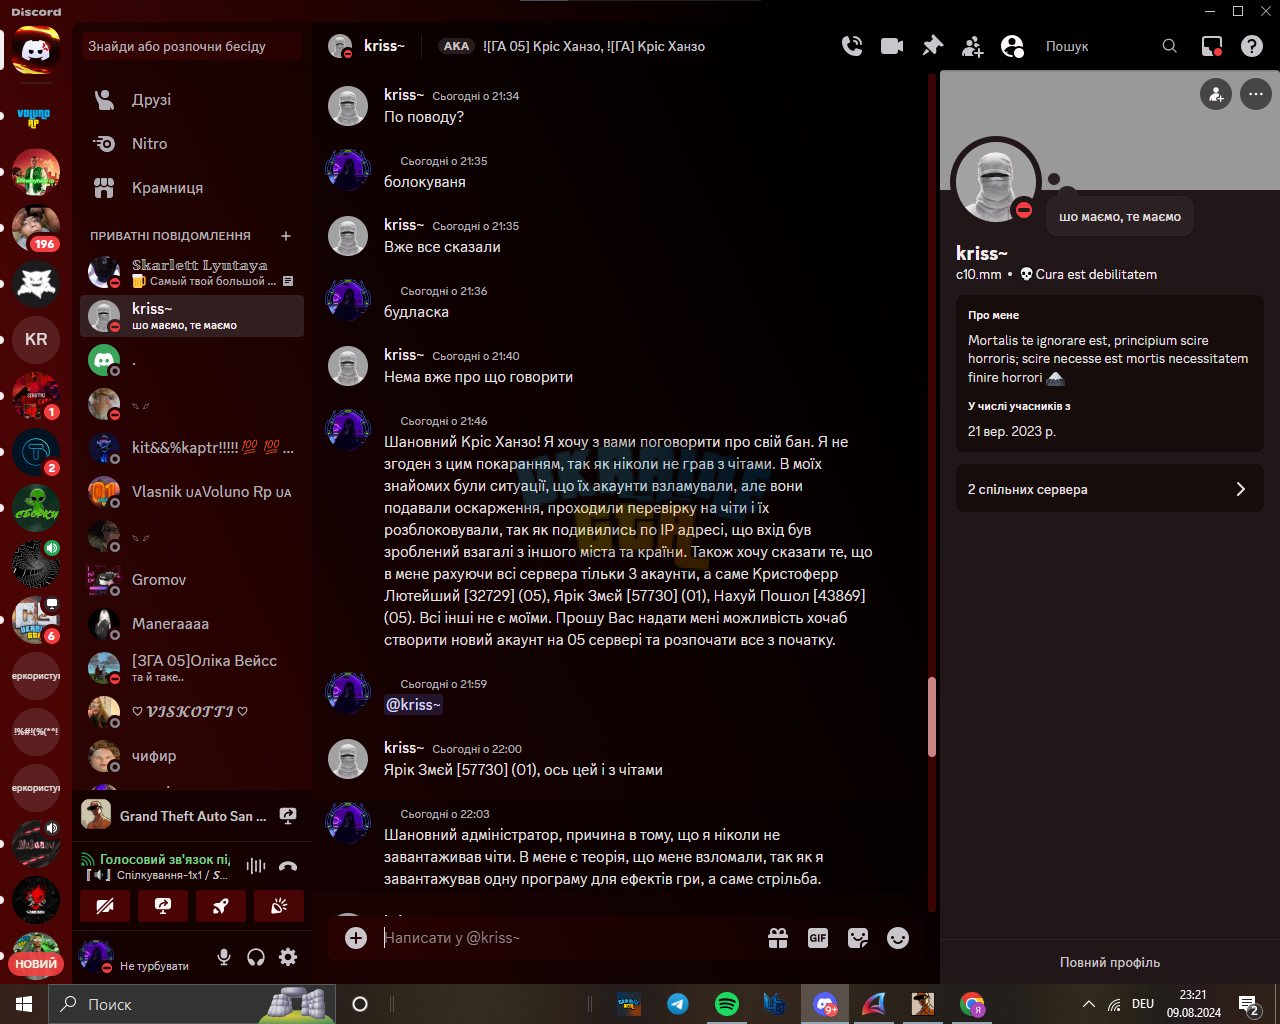Open Chrome from taskbar

(972, 1004)
